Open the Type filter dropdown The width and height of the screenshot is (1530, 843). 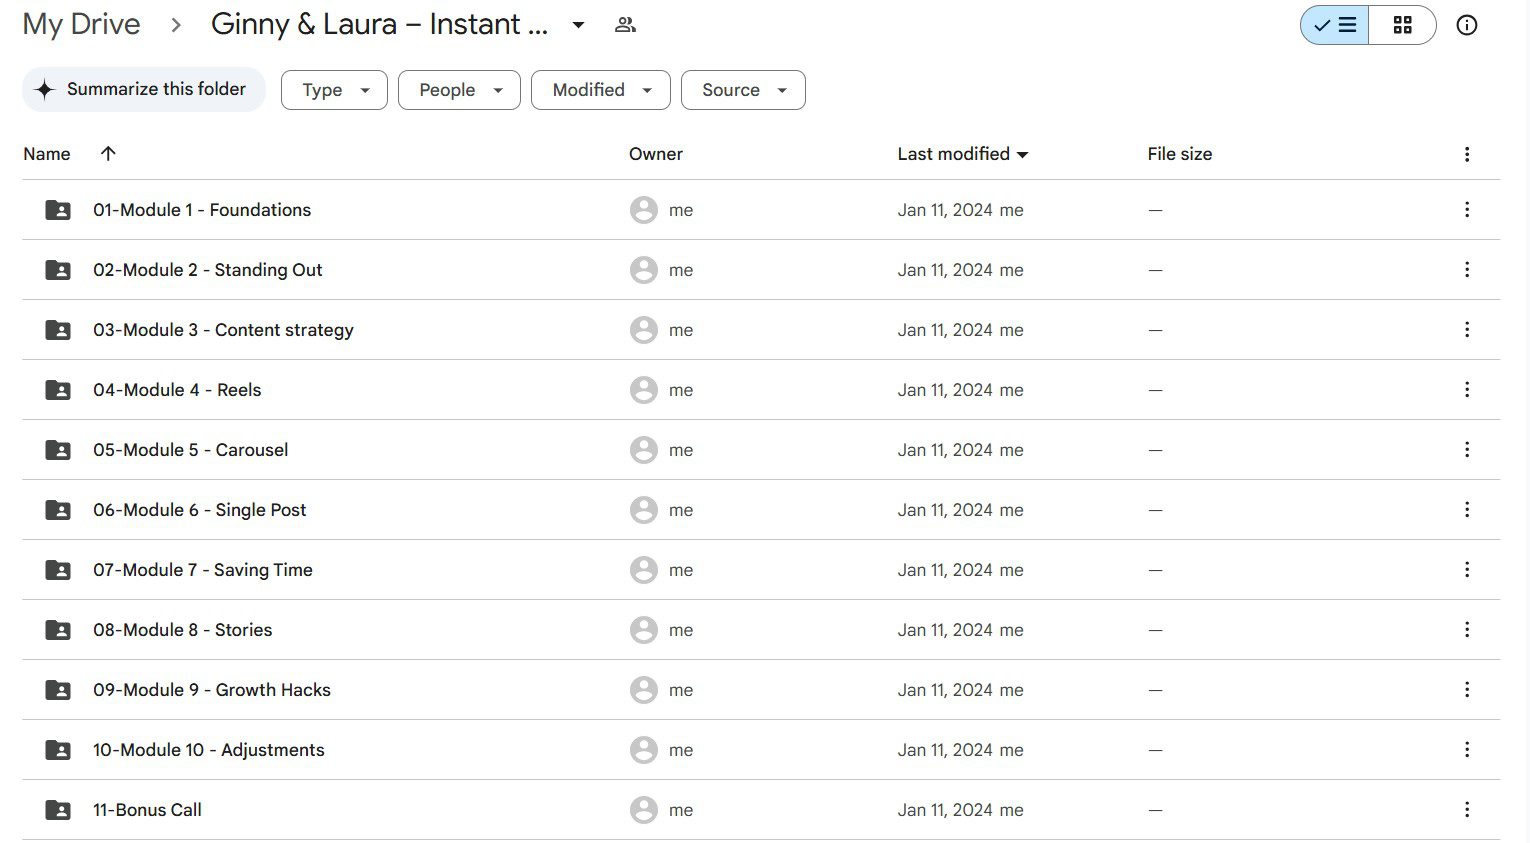334,90
